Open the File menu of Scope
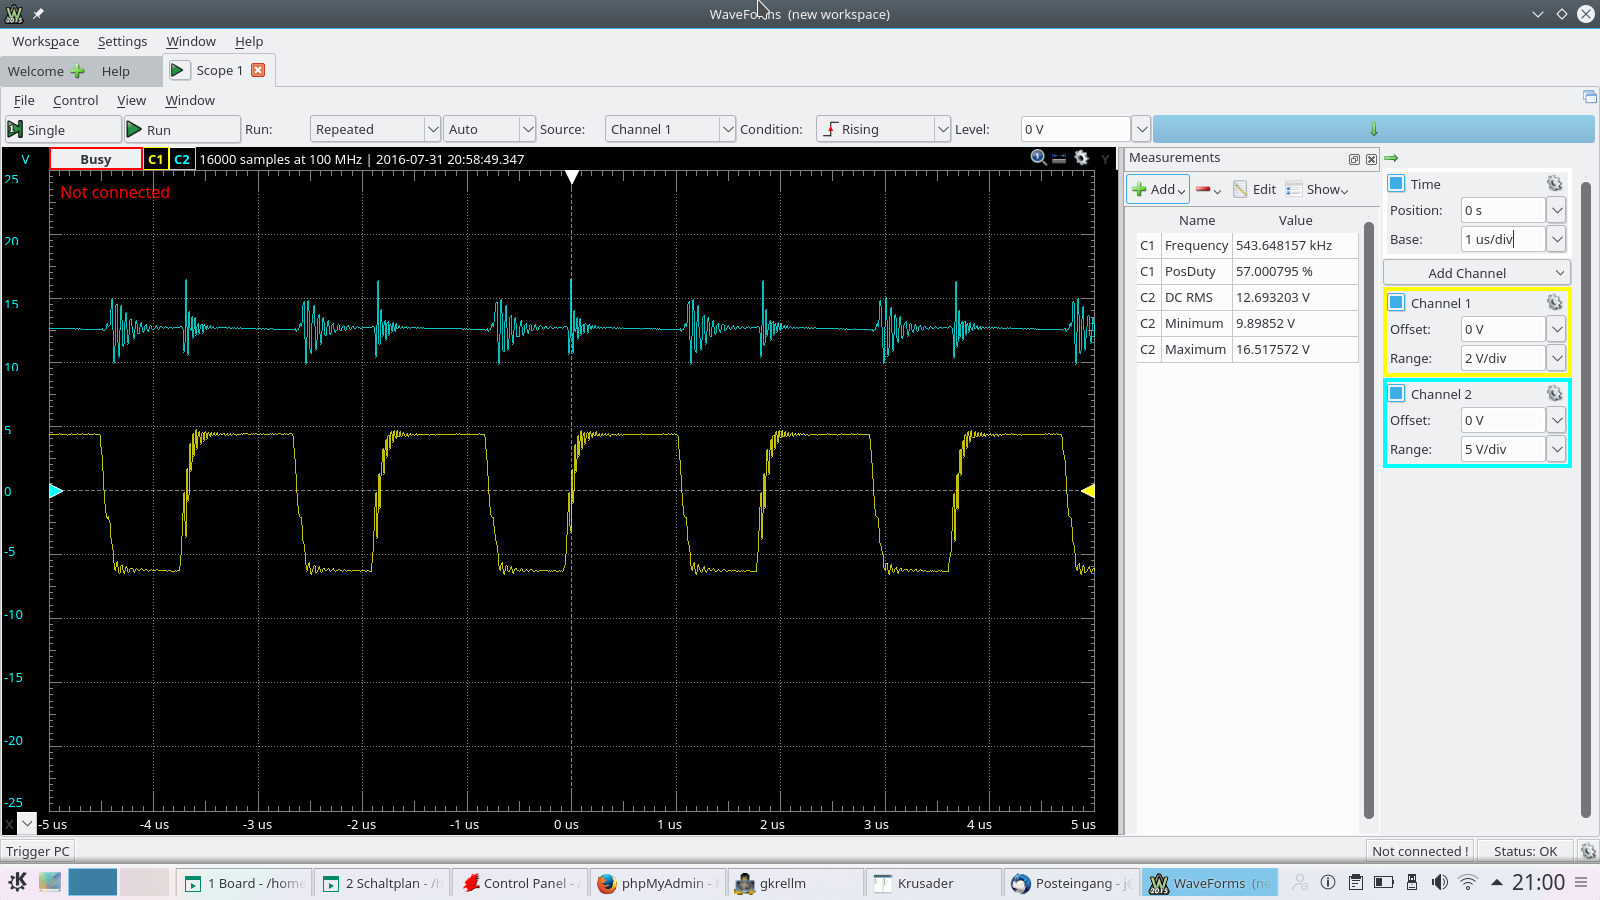 point(24,100)
